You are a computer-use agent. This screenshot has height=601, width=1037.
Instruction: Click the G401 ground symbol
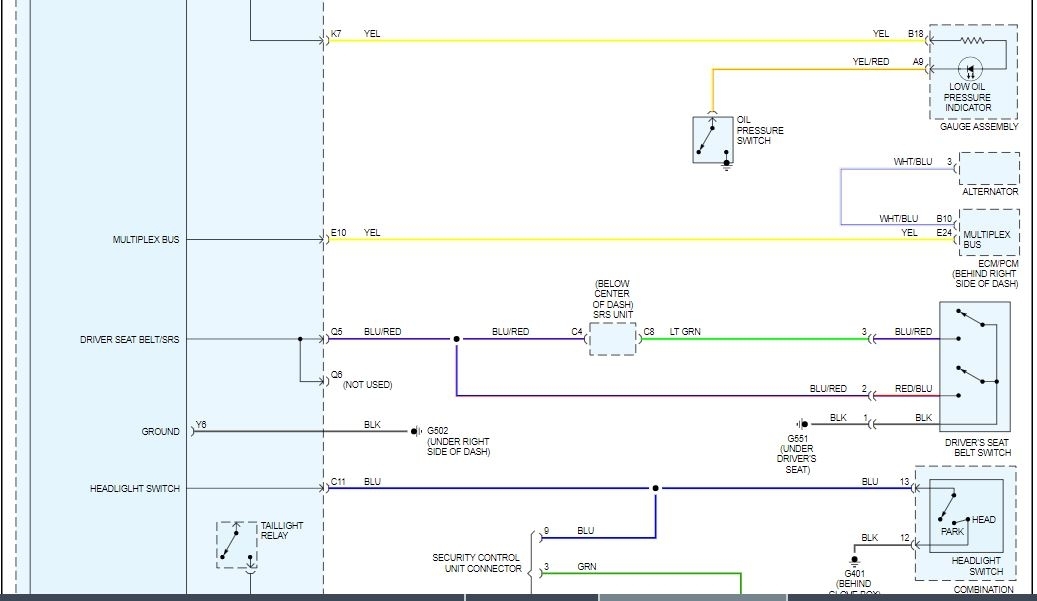pyautogui.click(x=854, y=561)
